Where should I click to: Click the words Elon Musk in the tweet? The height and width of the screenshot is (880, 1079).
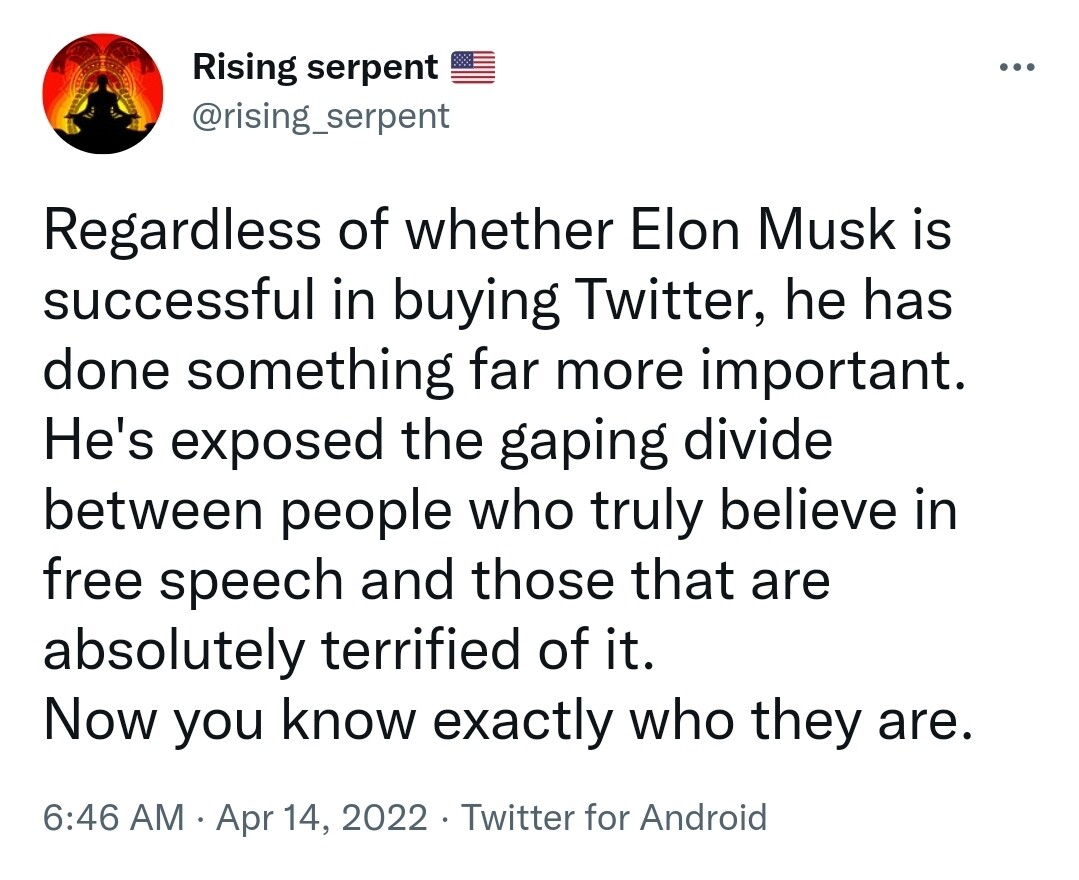(762, 230)
